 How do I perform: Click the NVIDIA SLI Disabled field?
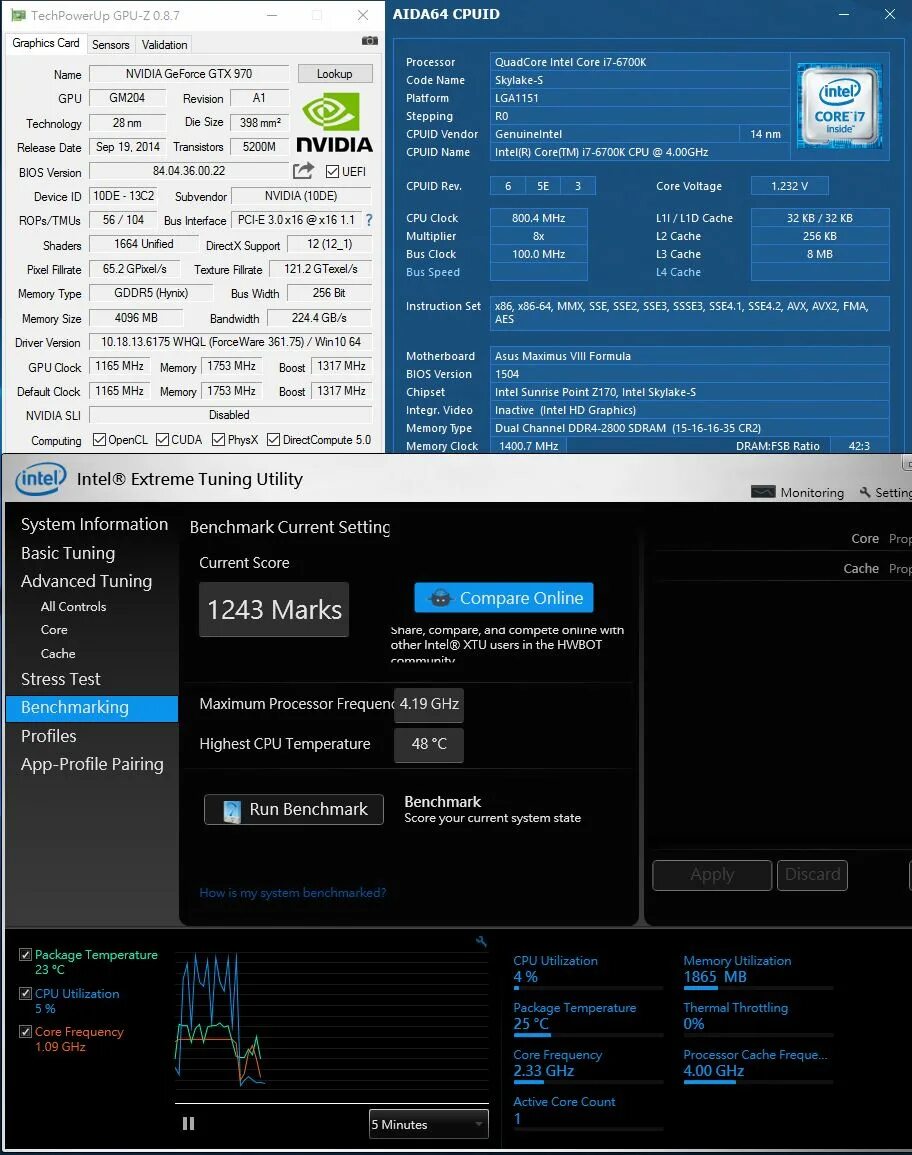(x=230, y=415)
